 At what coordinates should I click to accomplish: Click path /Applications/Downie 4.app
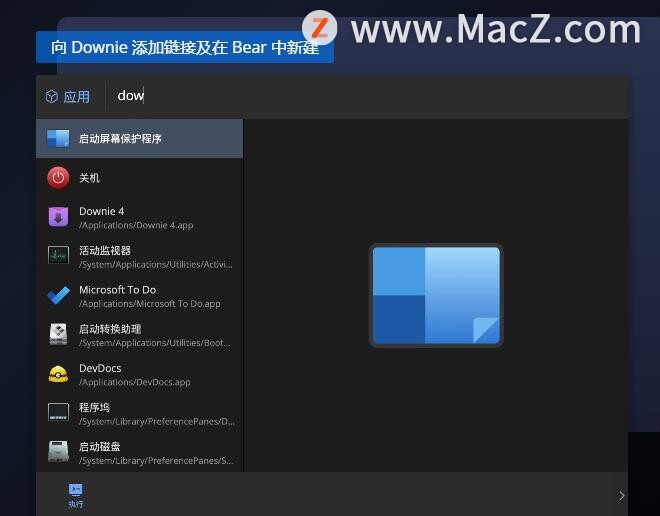136,225
